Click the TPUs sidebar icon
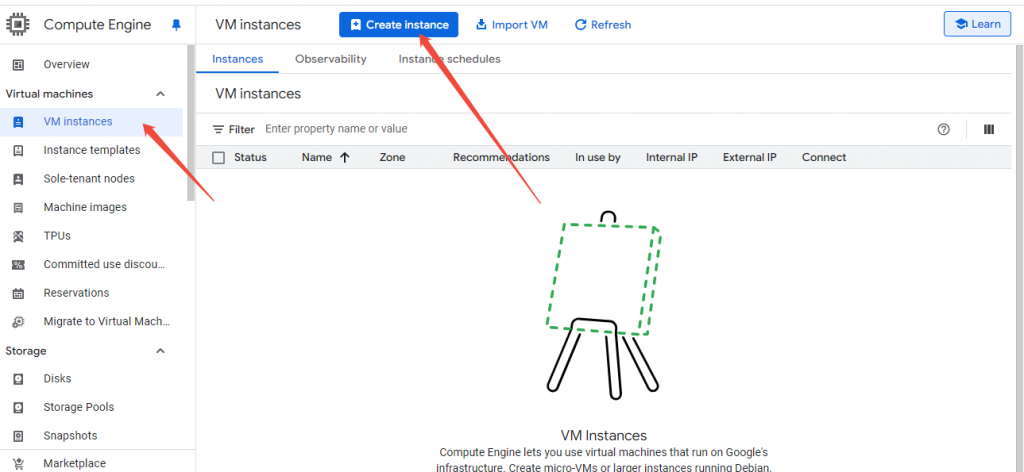 point(18,236)
